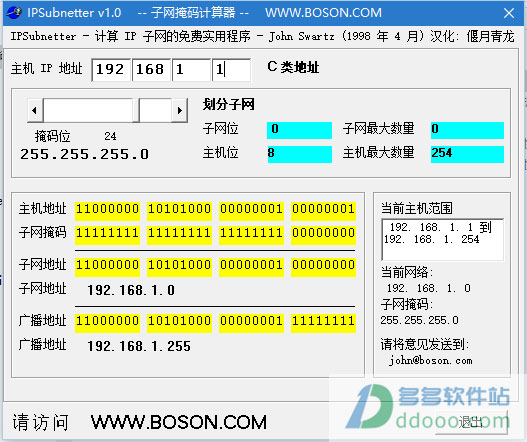
Task: Click the host address fourth binary octet 00000001
Action: (x=323, y=210)
